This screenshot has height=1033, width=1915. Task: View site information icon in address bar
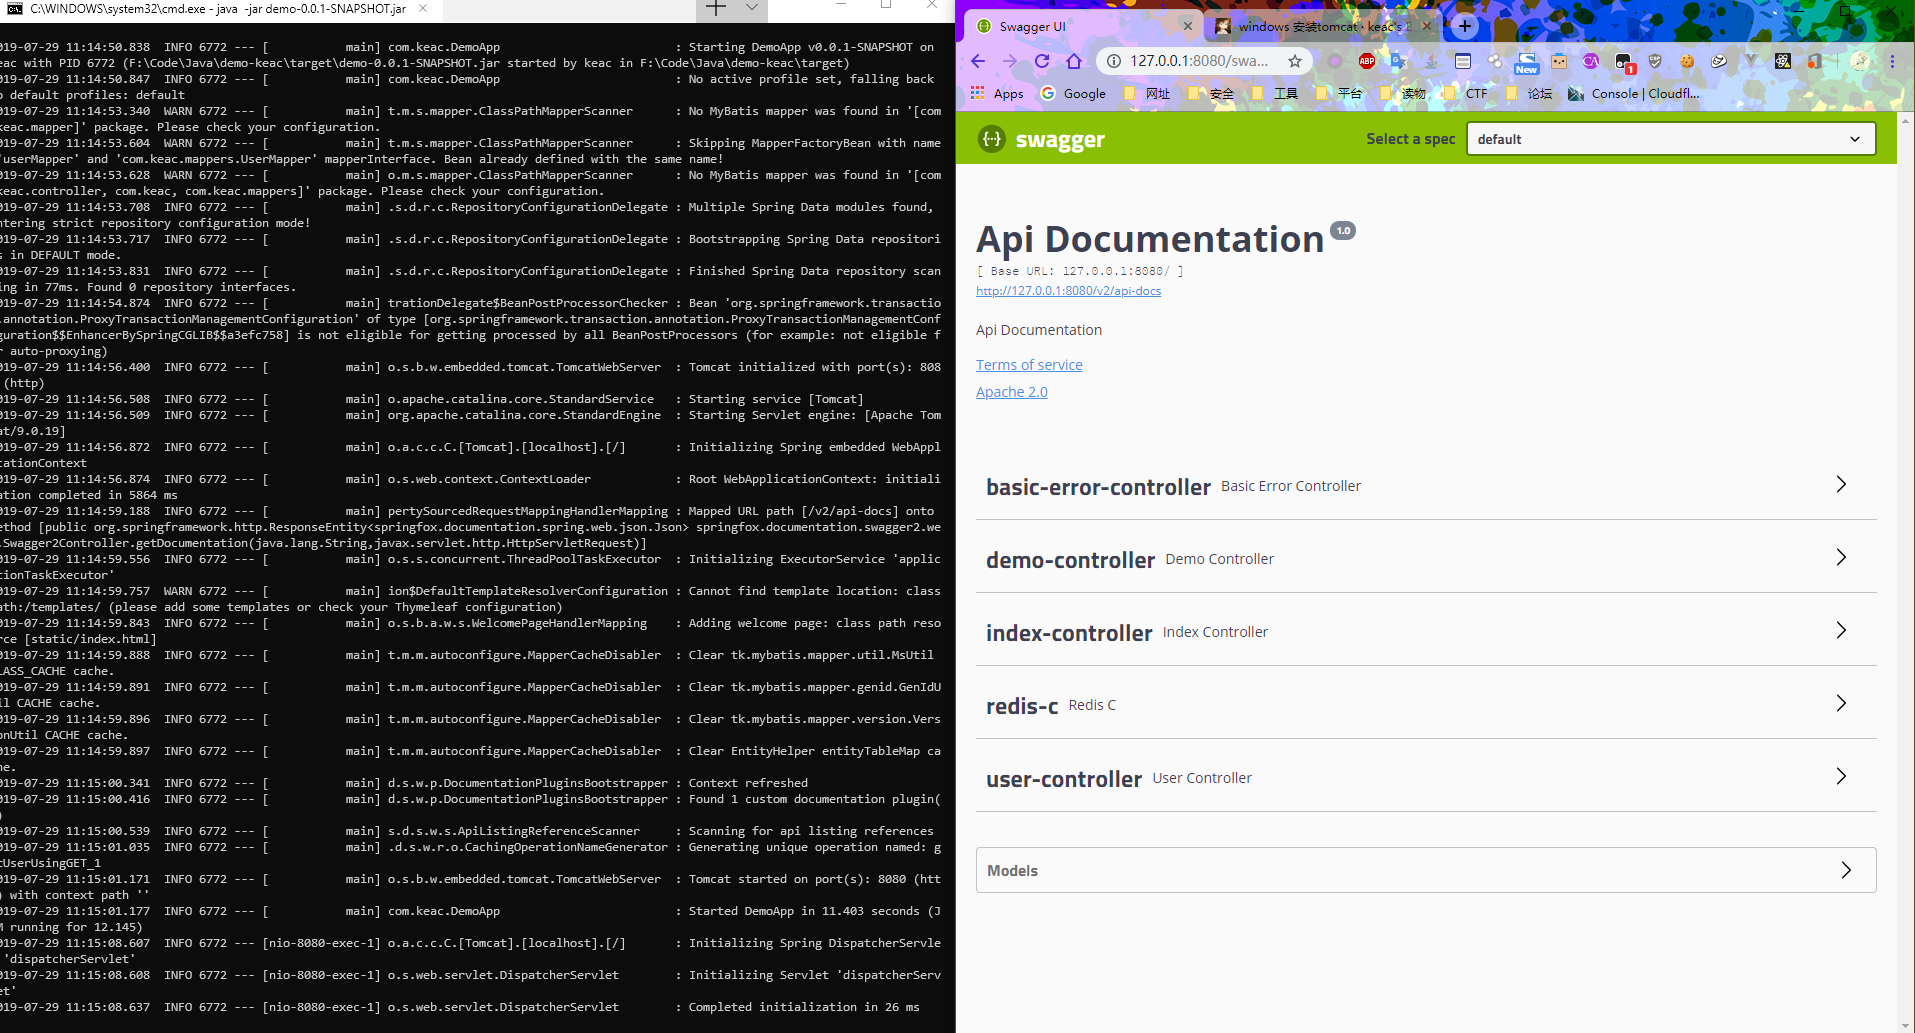[1113, 61]
